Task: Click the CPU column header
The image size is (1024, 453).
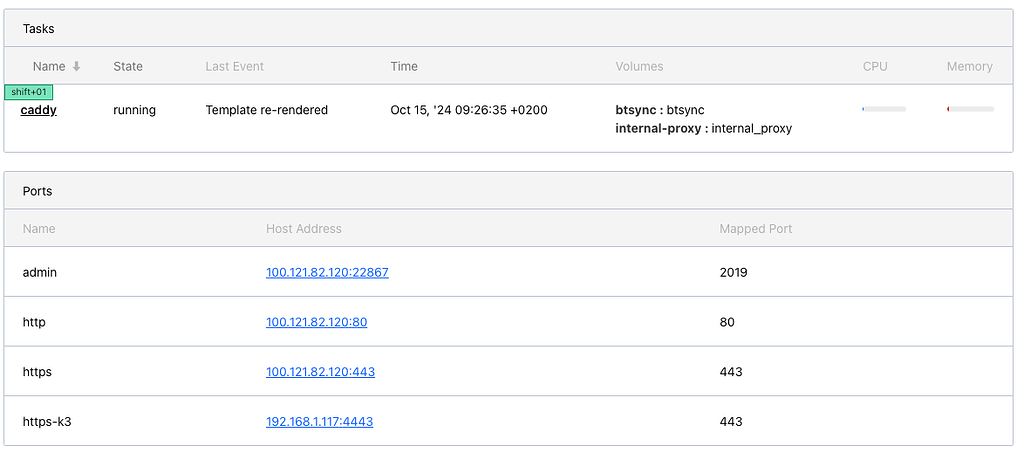Action: 875,67
